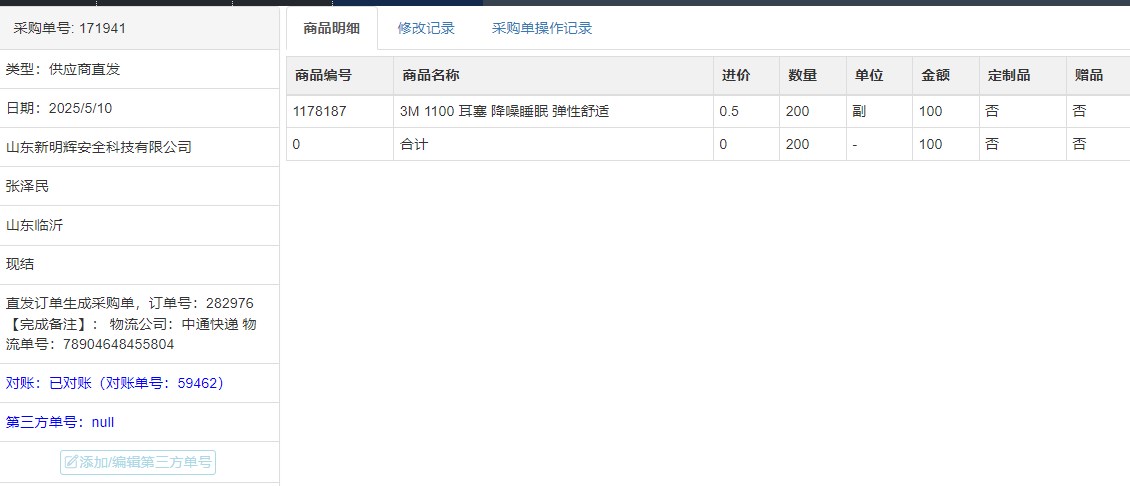The width and height of the screenshot is (1130, 486).
Task: Click the remark containing 订单号：282976
Action: [131, 324]
